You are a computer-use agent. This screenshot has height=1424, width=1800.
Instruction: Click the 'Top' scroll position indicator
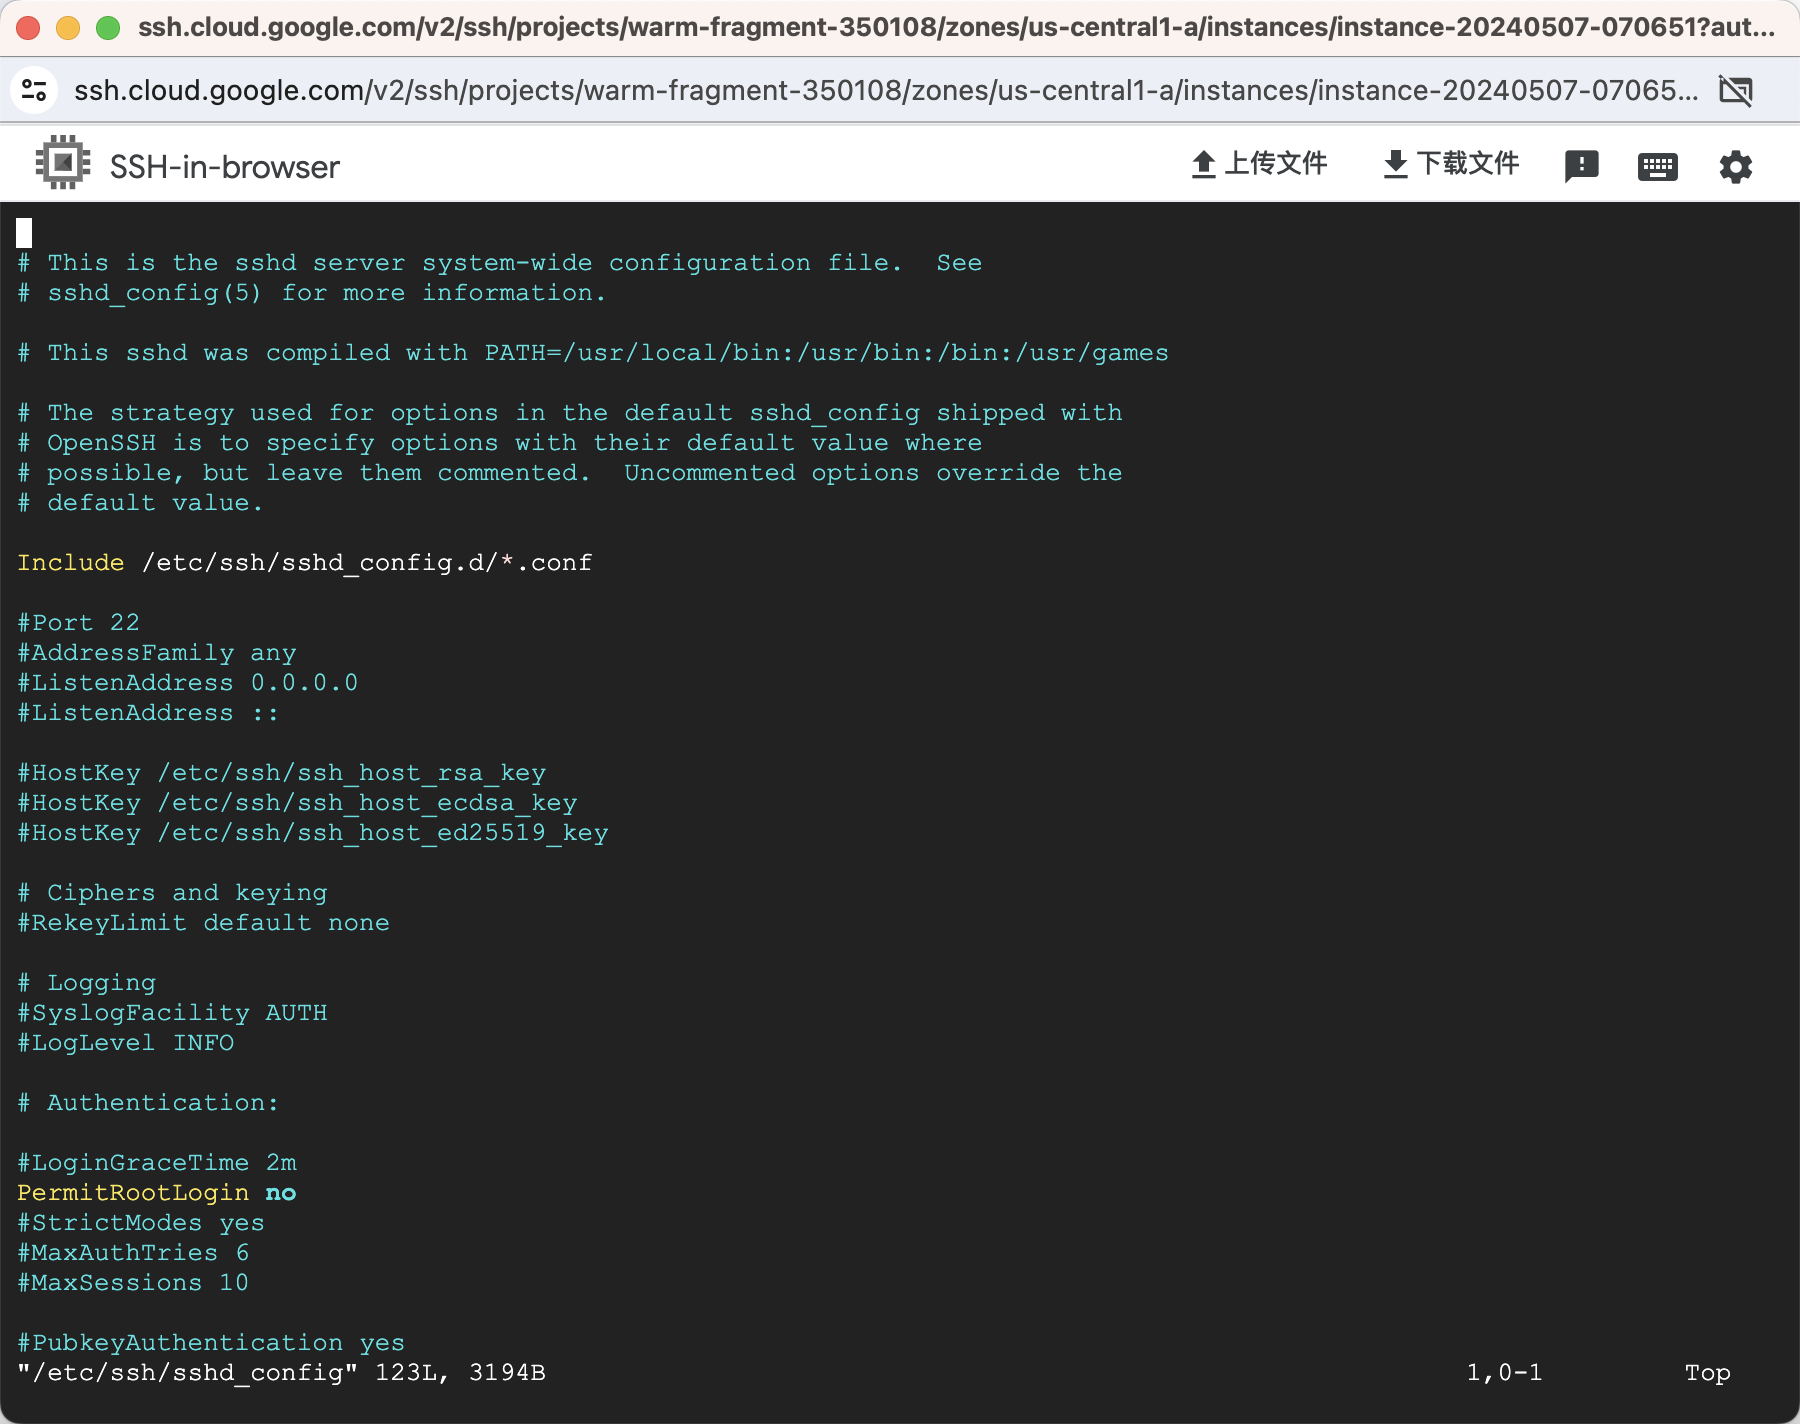point(1707,1373)
